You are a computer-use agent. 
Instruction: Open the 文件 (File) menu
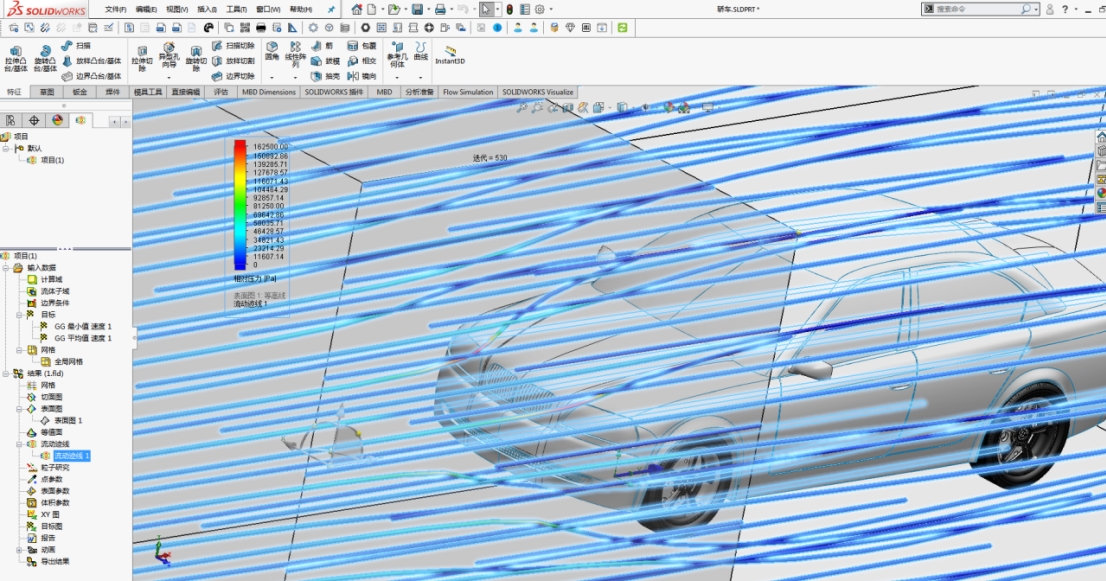[x=115, y=9]
